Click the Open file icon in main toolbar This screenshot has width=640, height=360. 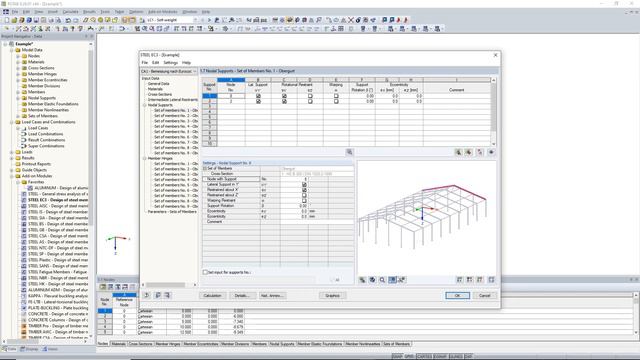(x=14, y=20)
